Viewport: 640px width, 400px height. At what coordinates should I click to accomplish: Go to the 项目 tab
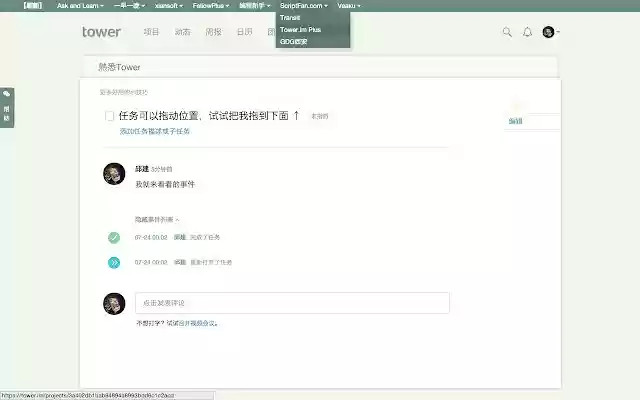point(151,32)
